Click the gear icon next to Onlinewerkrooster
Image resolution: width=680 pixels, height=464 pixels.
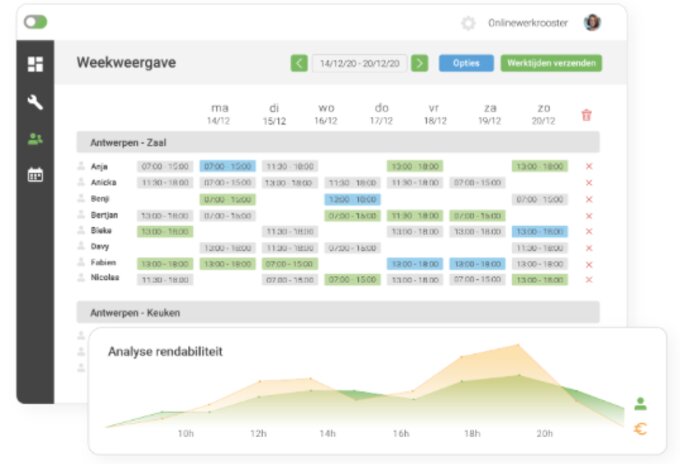coord(468,23)
